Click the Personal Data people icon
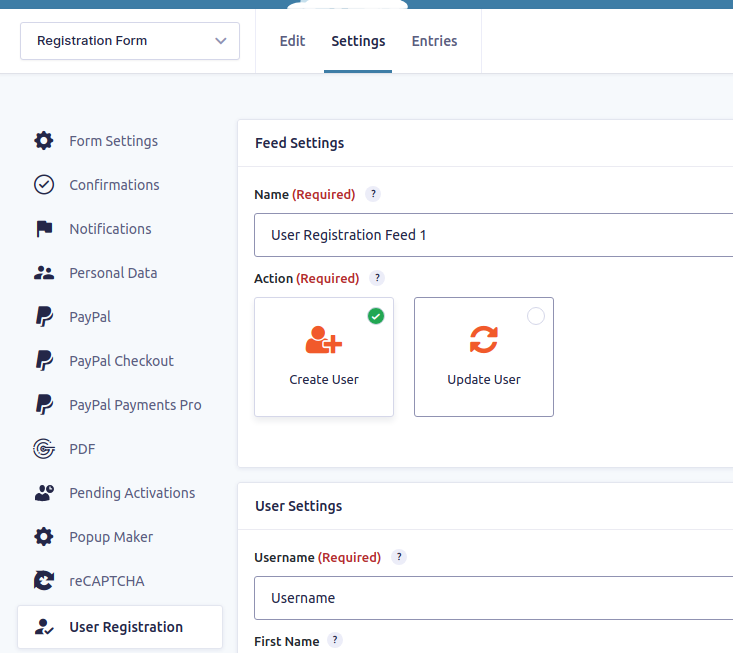The height and width of the screenshot is (653, 733). click(44, 273)
